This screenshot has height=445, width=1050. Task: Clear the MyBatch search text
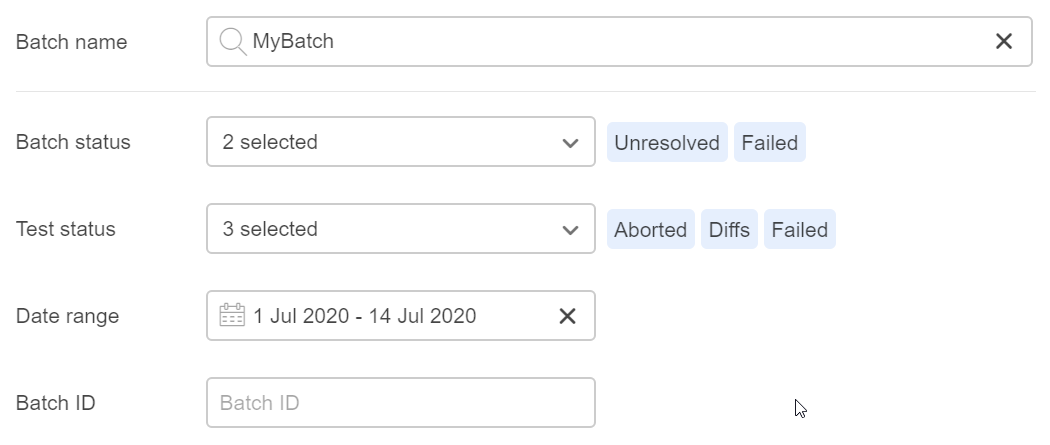pyautogui.click(x=1004, y=42)
